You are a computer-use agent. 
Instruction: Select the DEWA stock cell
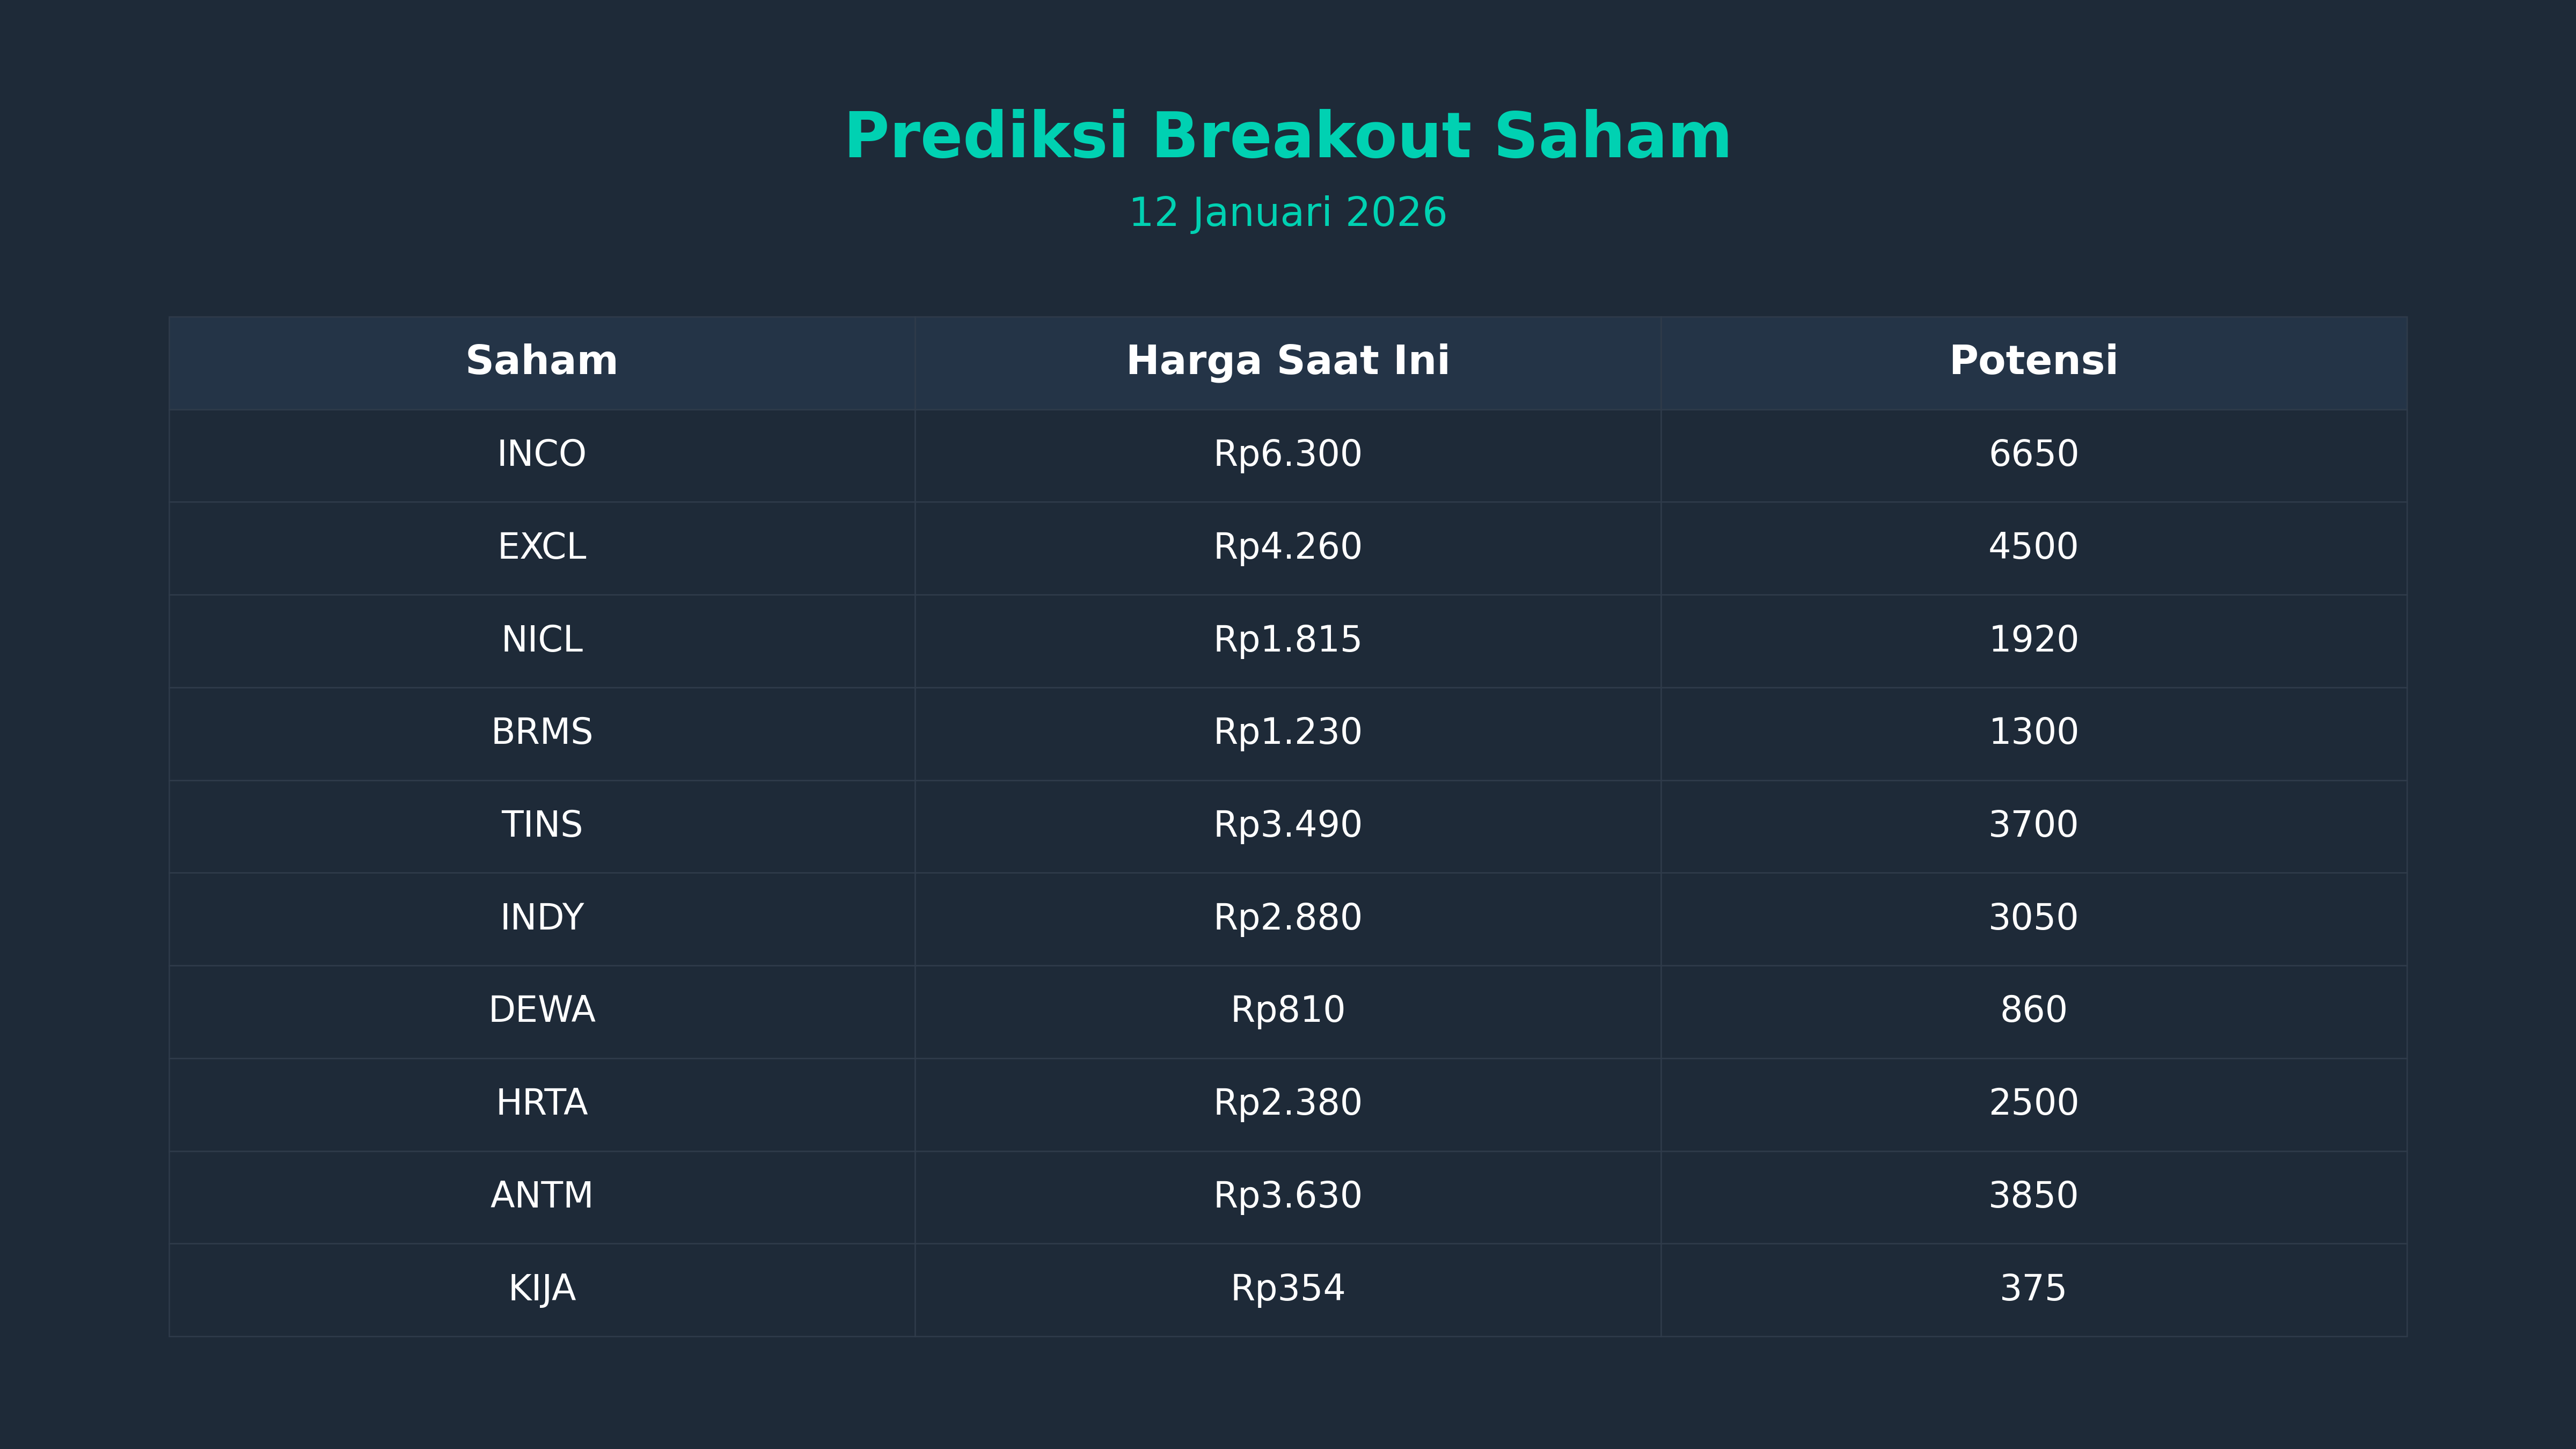541,1010
